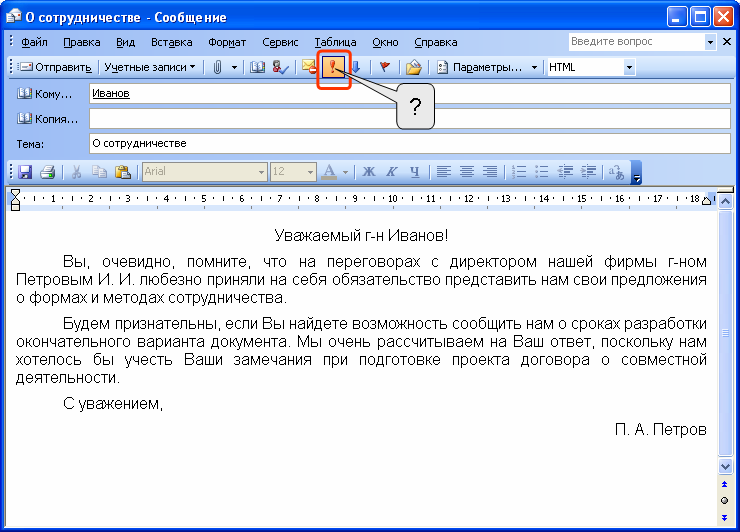Toggle bulleted list
This screenshot has width=740, height=532.
[542, 172]
